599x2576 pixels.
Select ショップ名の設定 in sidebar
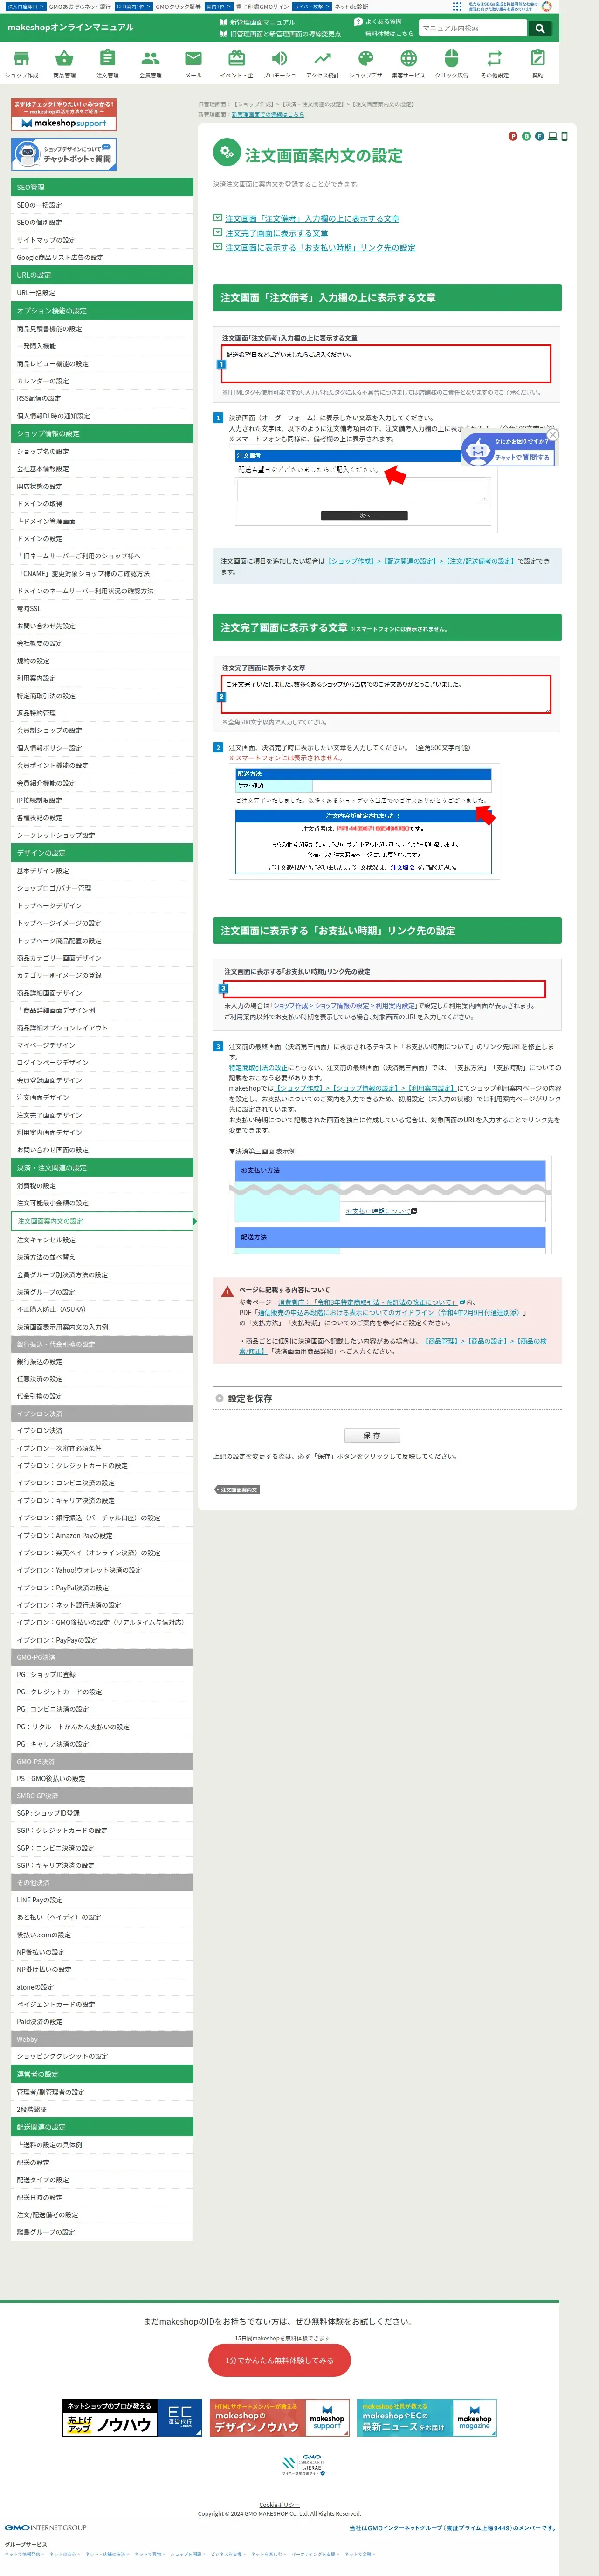pyautogui.click(x=102, y=451)
